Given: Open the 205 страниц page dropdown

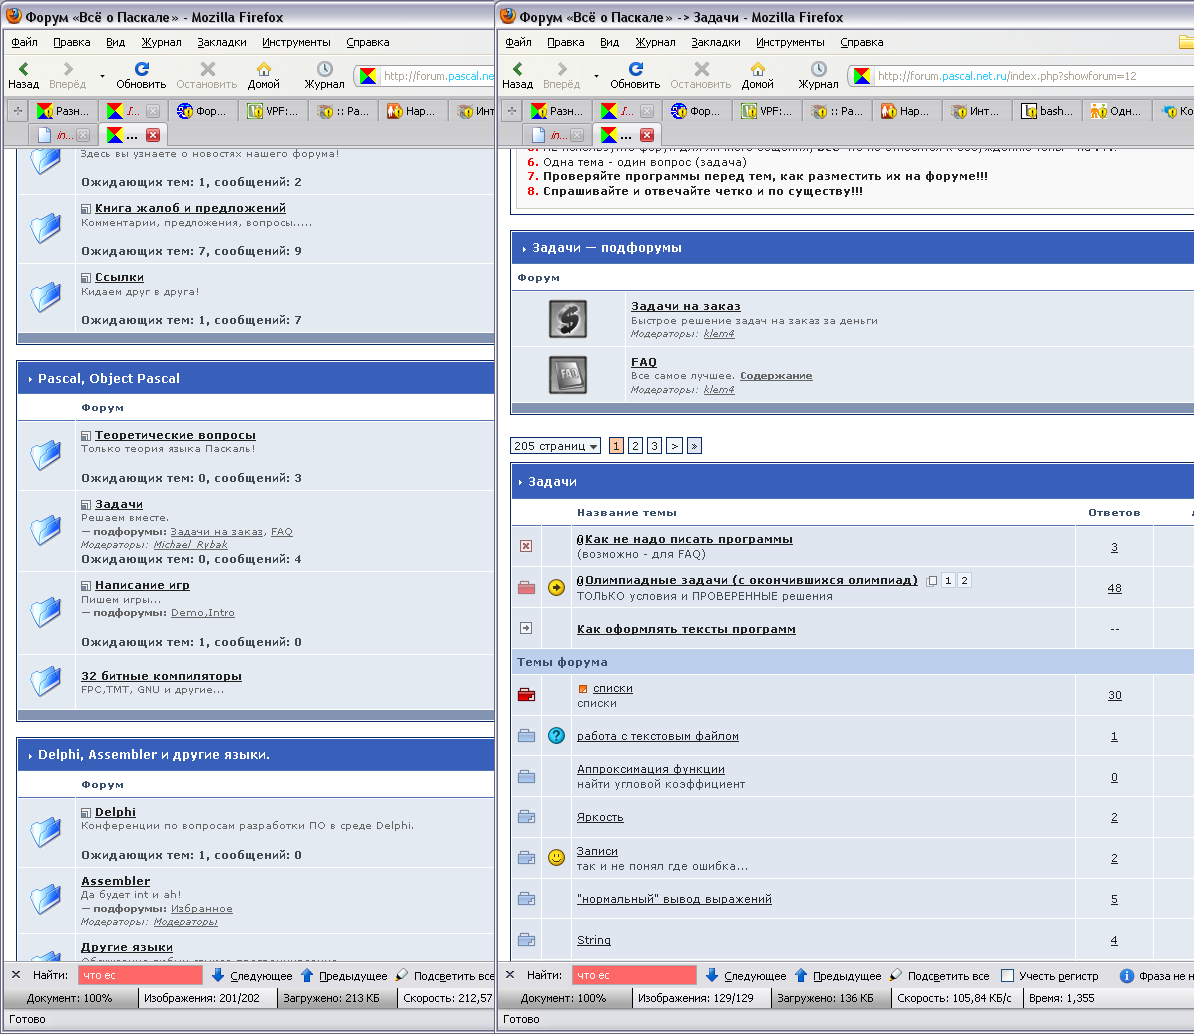Looking at the screenshot, I should point(555,446).
